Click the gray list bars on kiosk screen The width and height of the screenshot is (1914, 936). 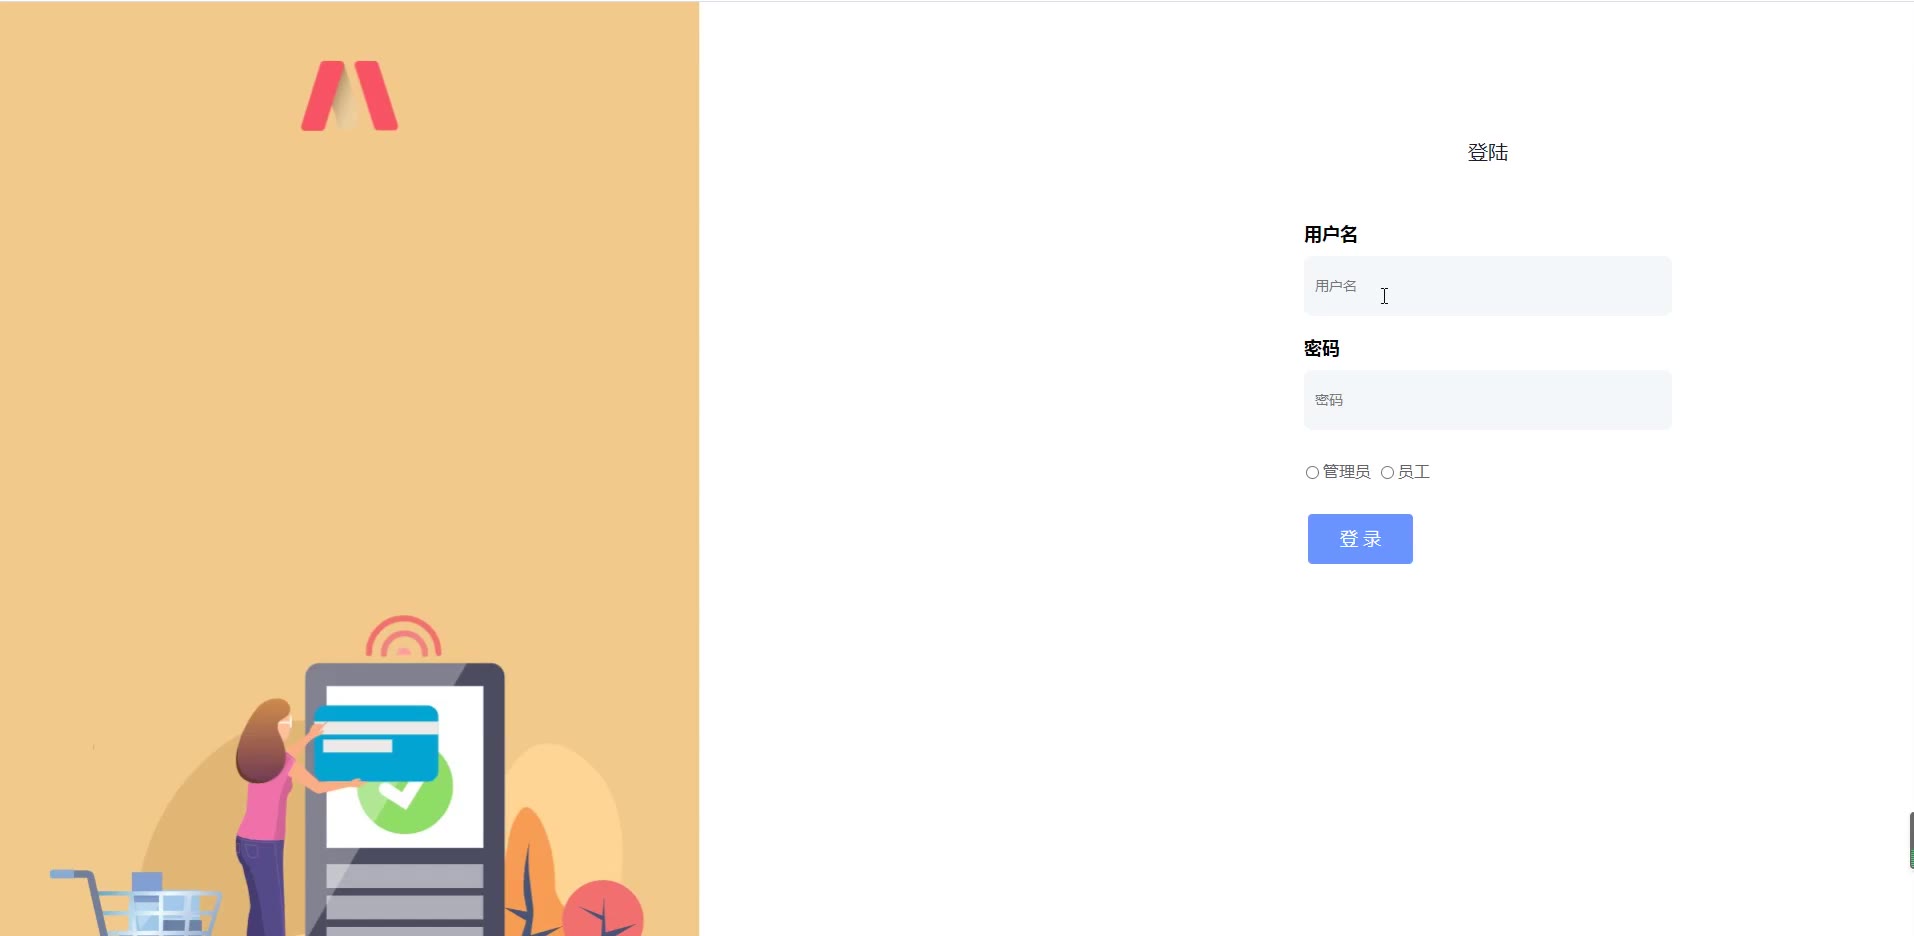pyautogui.click(x=404, y=900)
